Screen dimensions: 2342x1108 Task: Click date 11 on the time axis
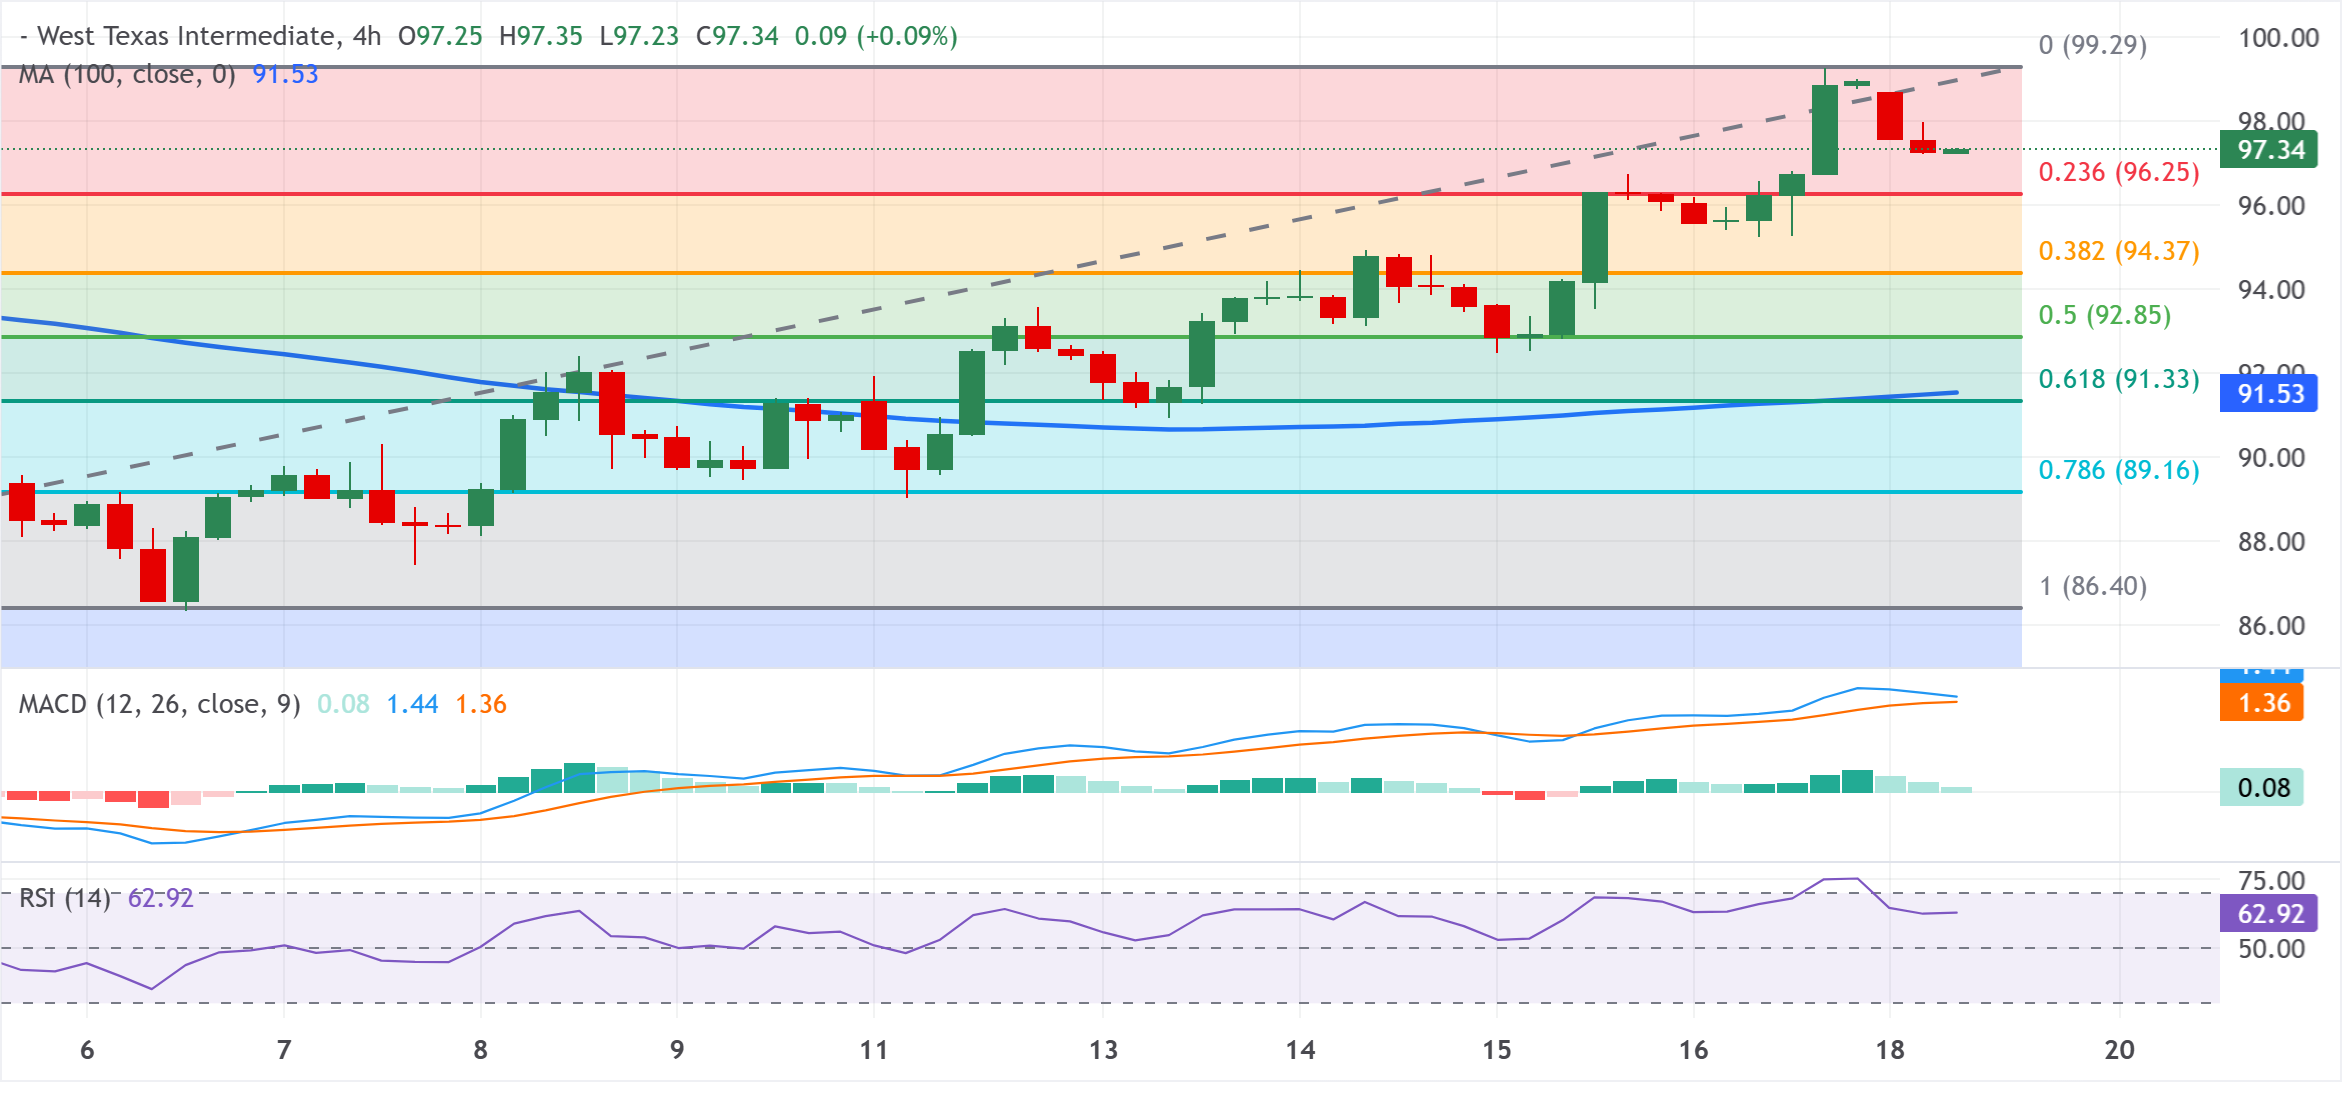[x=874, y=1050]
